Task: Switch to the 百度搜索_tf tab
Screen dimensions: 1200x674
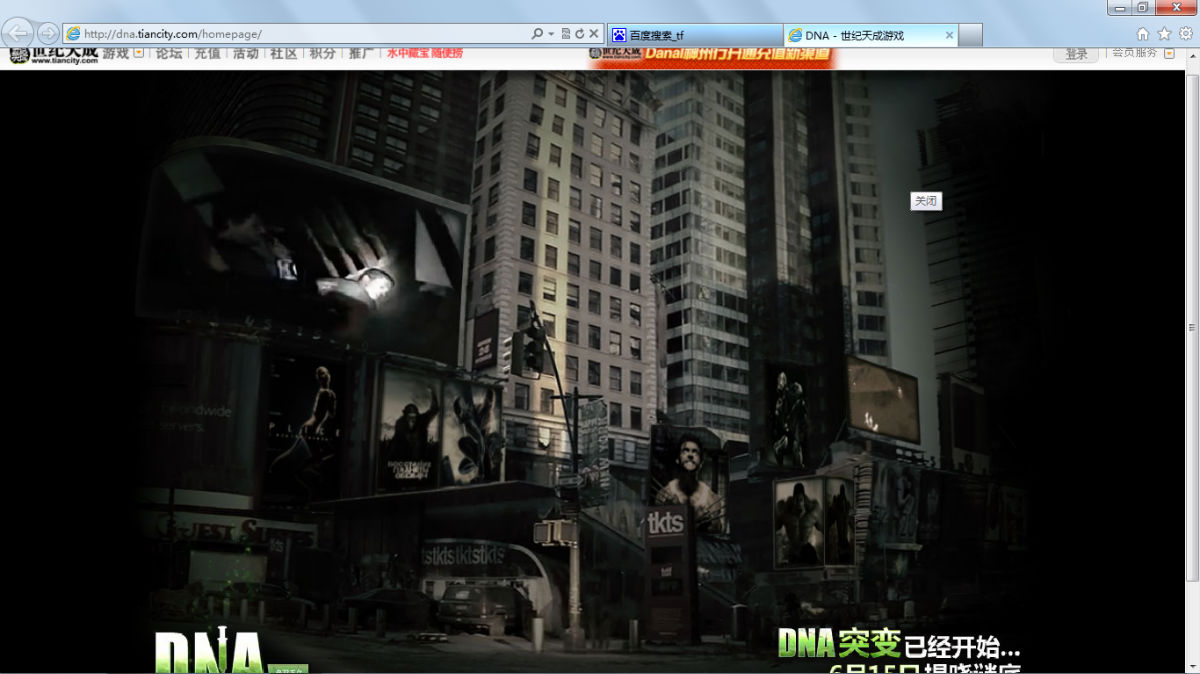Action: (695, 35)
